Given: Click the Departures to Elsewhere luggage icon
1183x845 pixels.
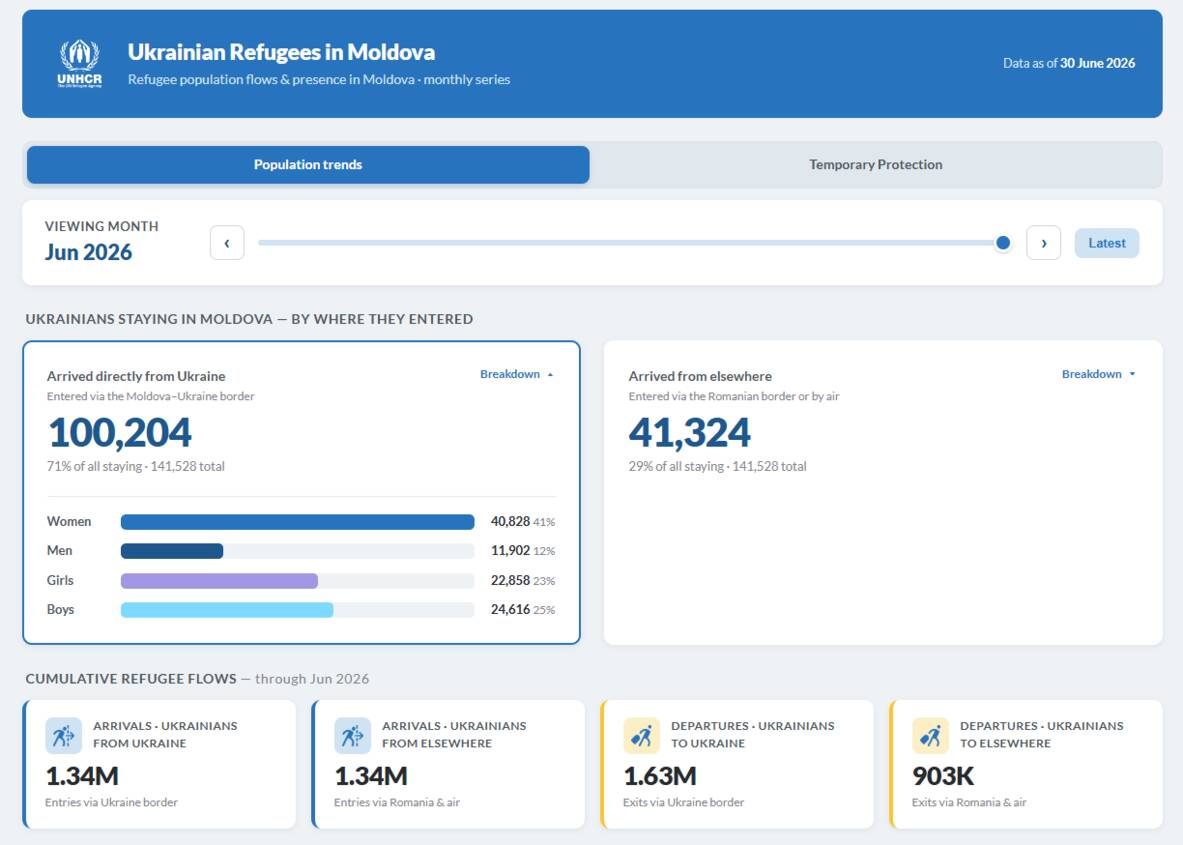Looking at the screenshot, I should tap(930, 736).
